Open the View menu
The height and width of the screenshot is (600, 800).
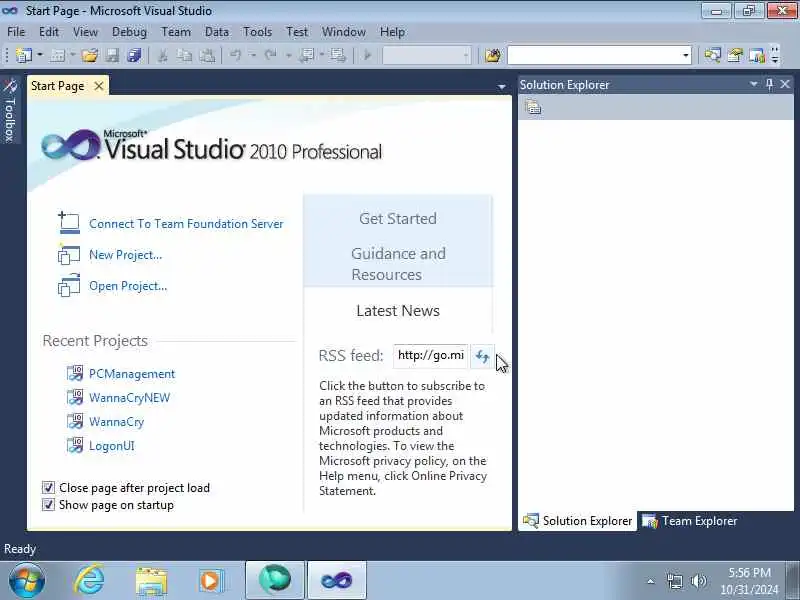pos(85,32)
